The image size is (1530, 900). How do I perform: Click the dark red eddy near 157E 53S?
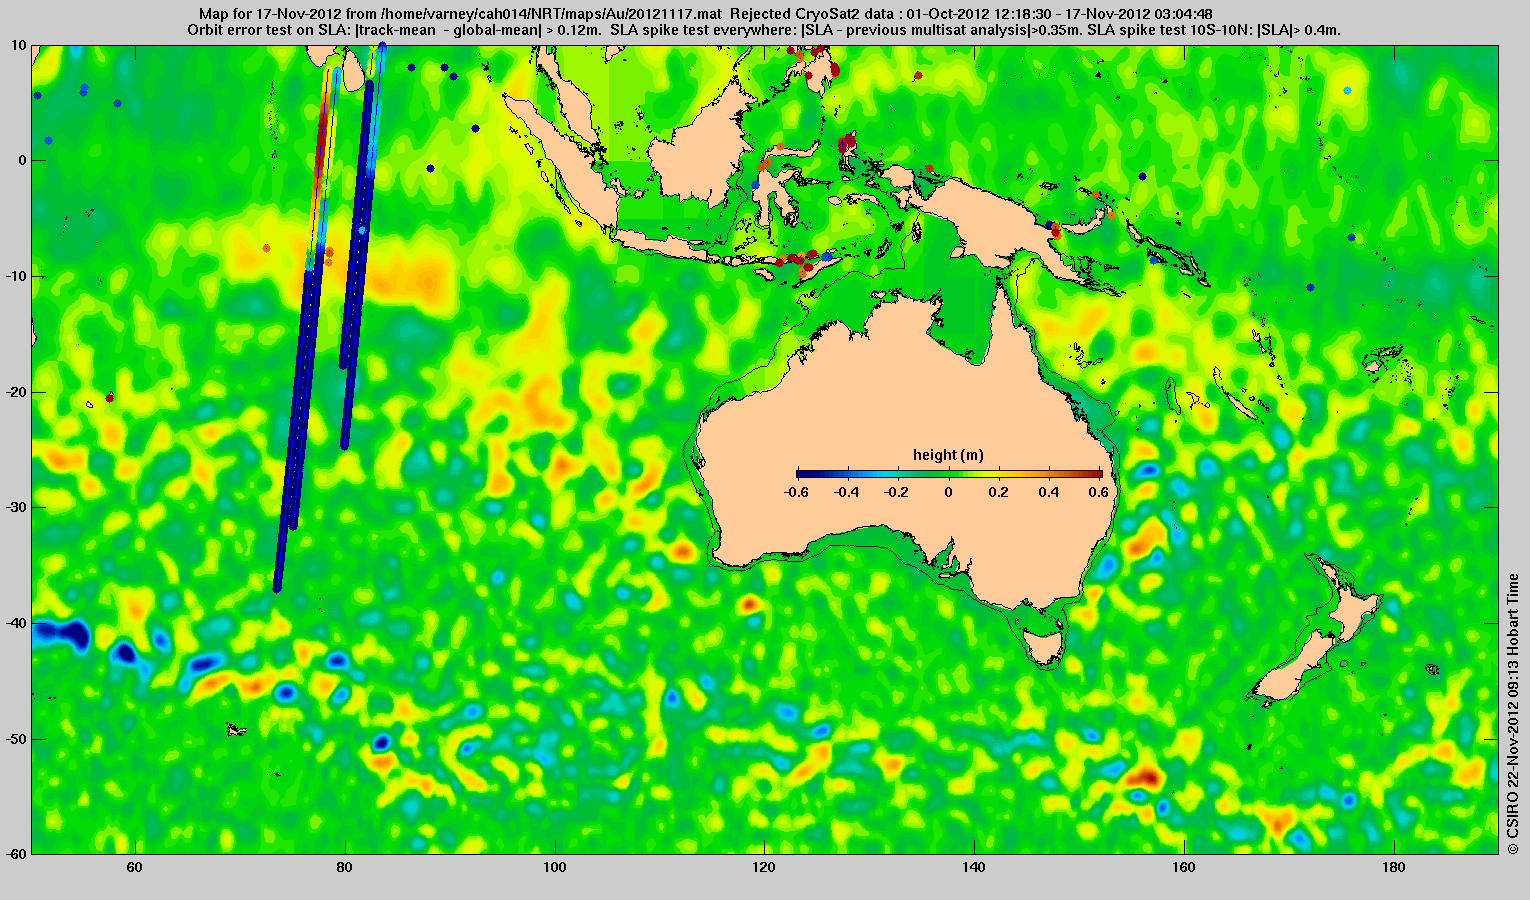tap(1145, 777)
